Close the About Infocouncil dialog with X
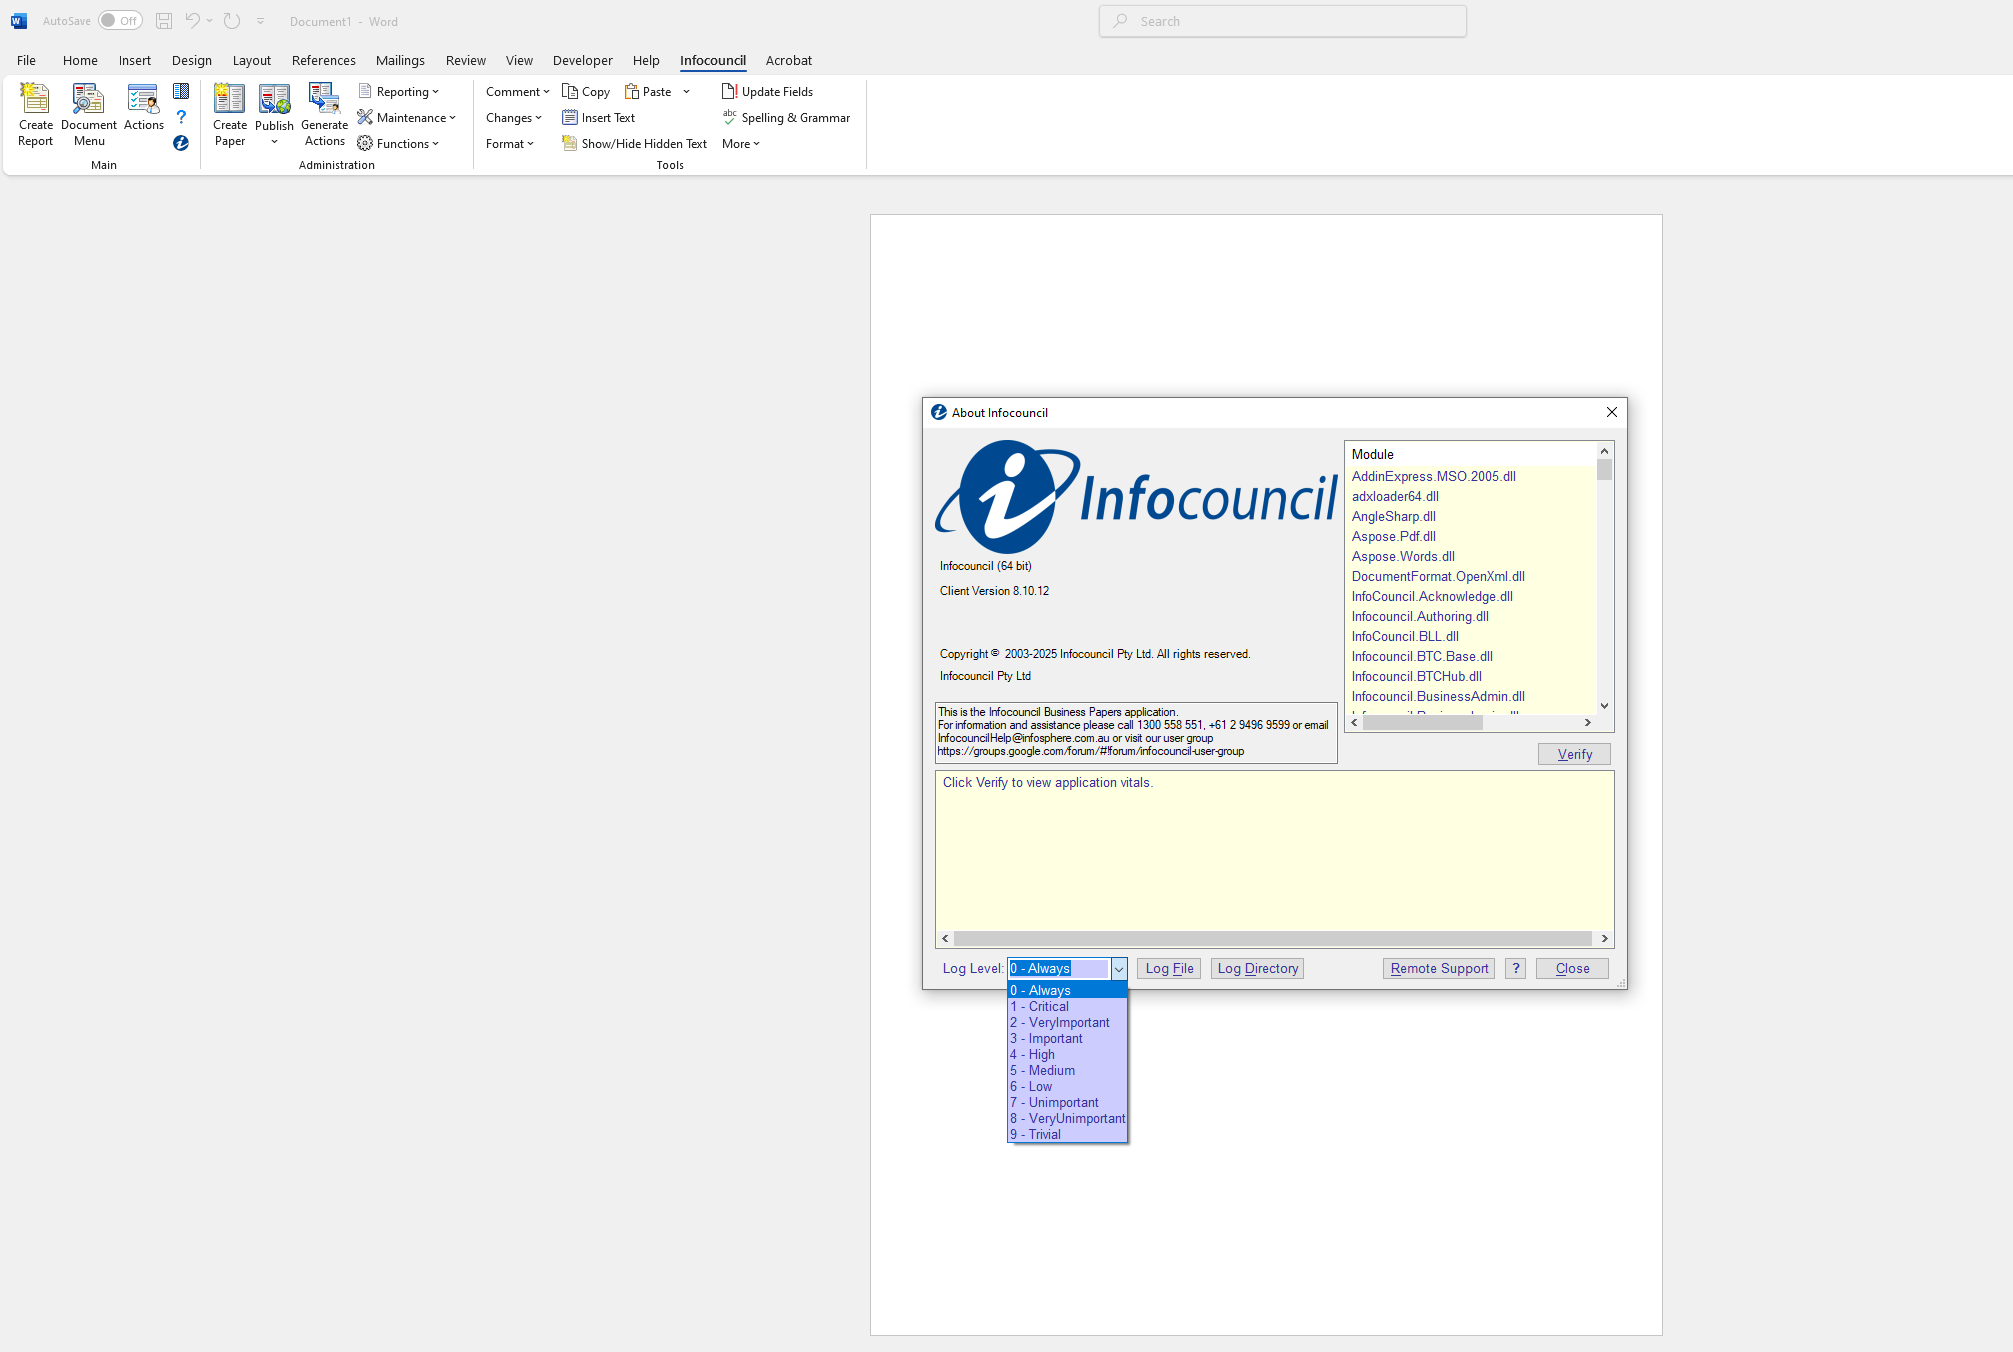This screenshot has height=1352, width=2013. [x=1611, y=412]
